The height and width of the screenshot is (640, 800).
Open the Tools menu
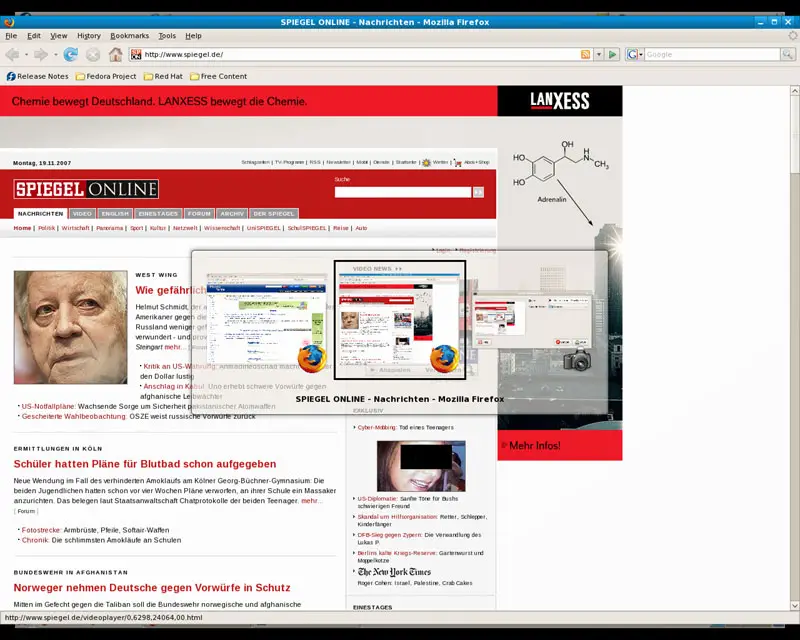pos(167,36)
